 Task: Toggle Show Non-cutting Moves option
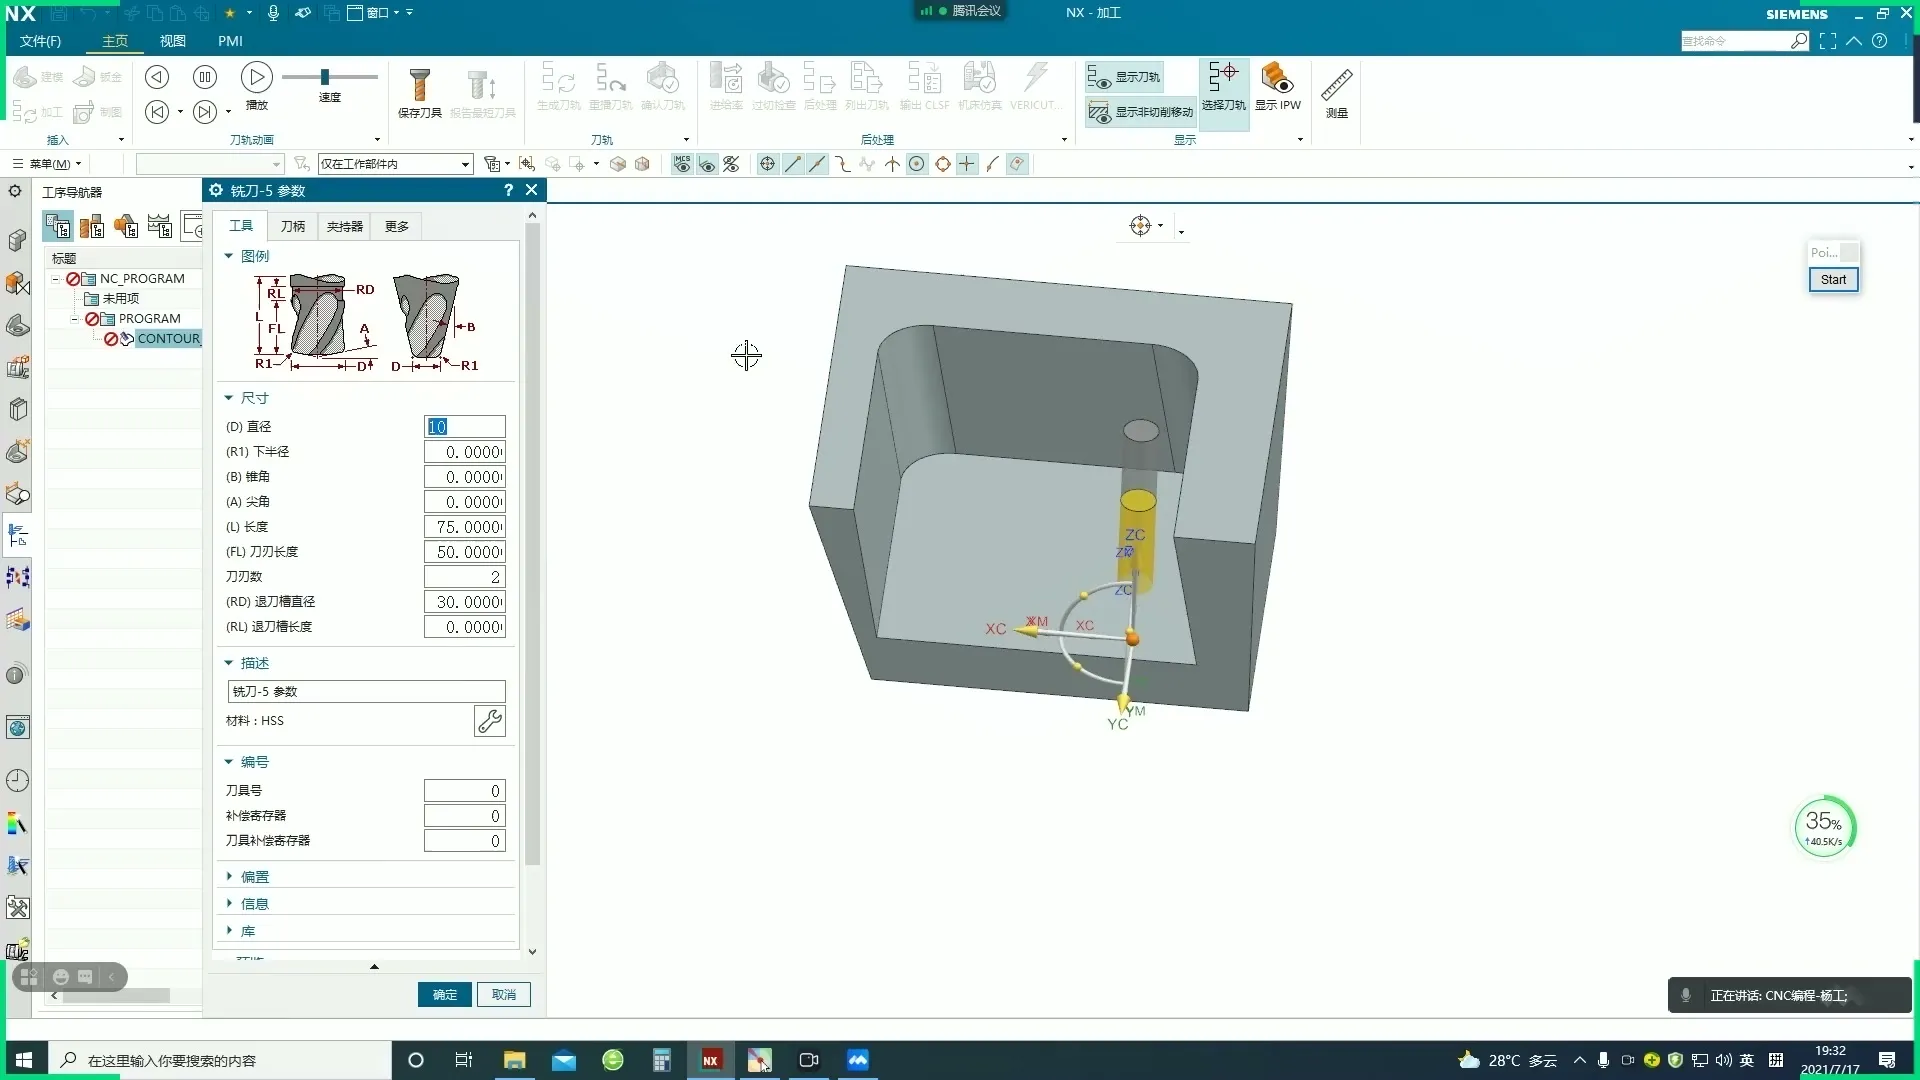(1141, 112)
